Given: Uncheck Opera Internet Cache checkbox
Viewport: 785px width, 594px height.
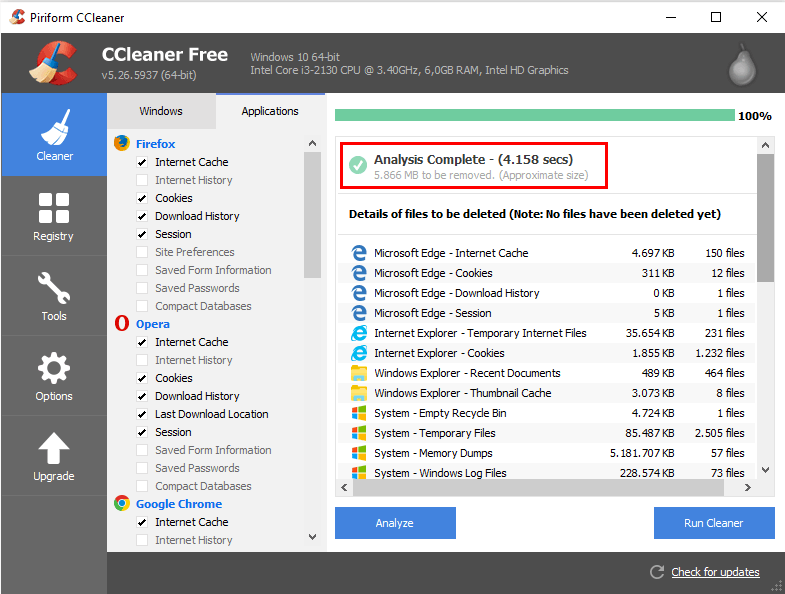Looking at the screenshot, I should (x=142, y=342).
